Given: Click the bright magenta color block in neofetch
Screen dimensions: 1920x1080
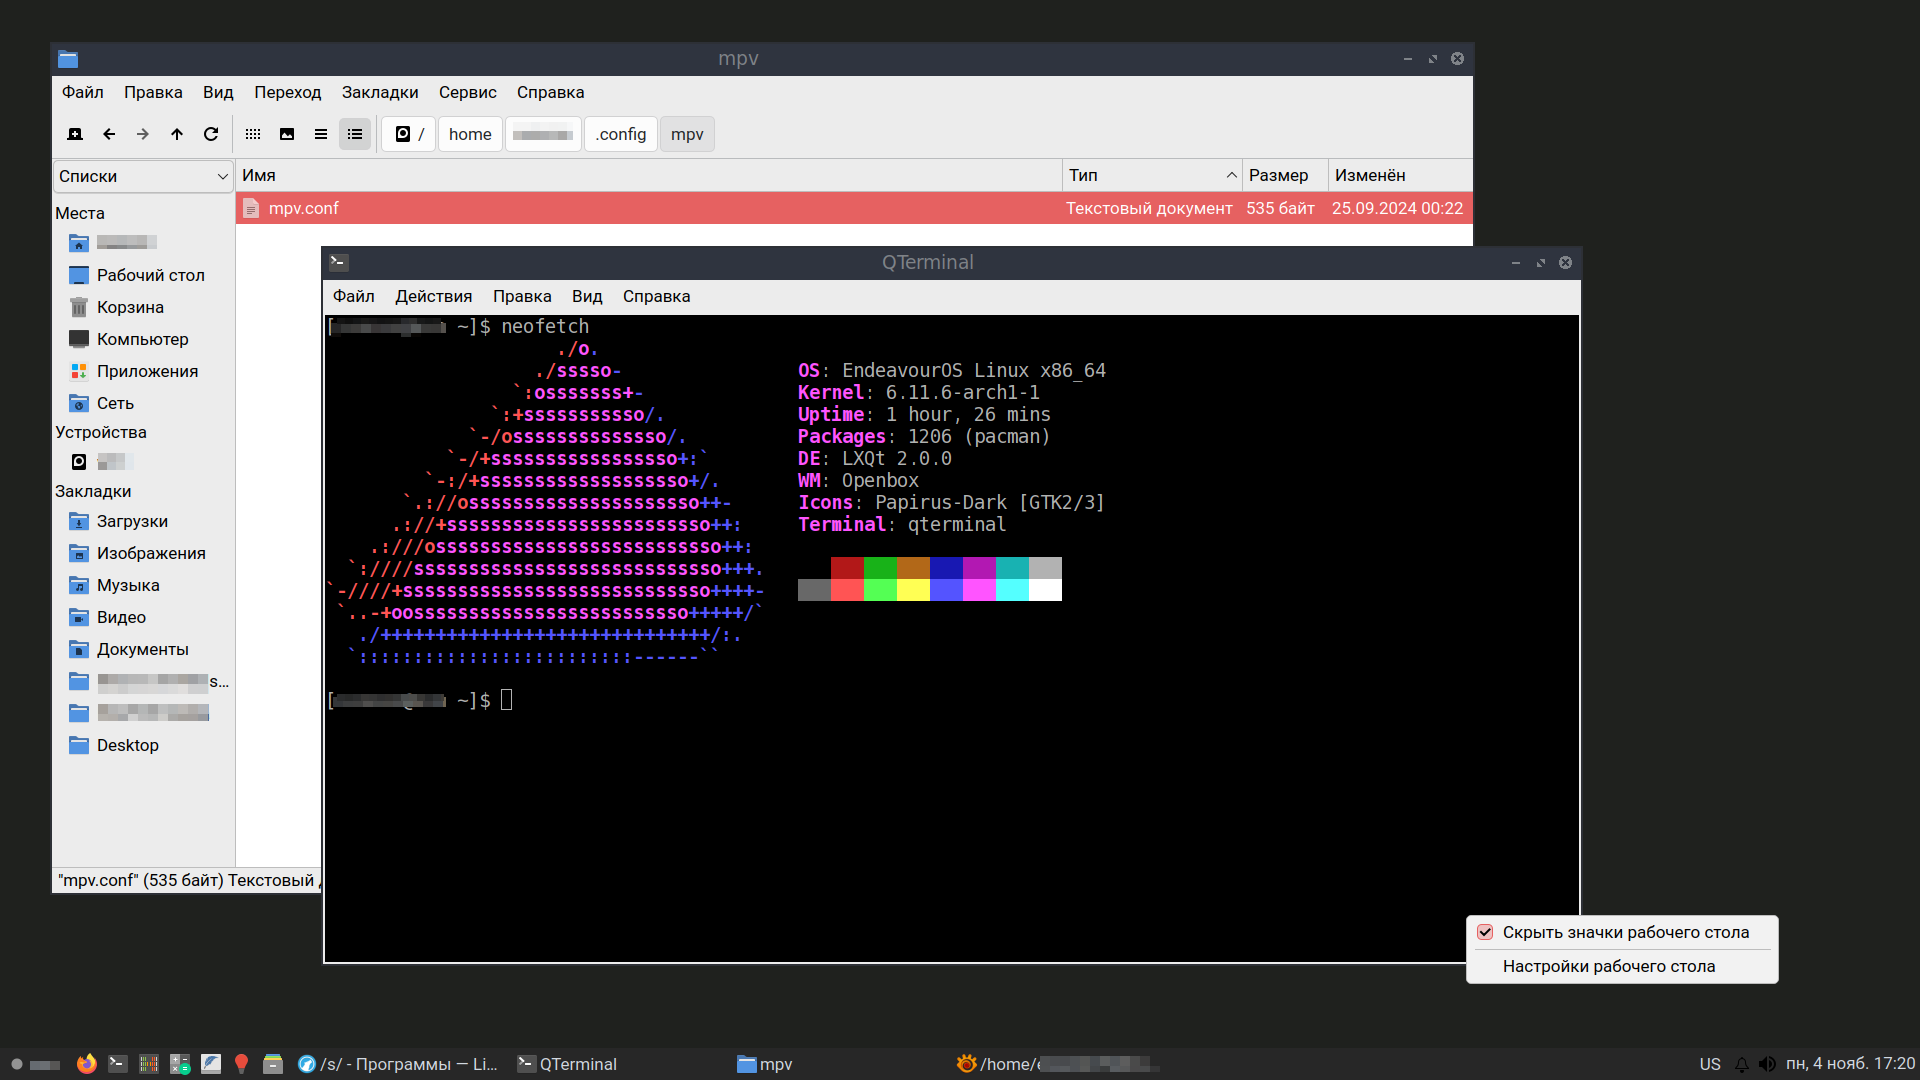Looking at the screenshot, I should 979,590.
